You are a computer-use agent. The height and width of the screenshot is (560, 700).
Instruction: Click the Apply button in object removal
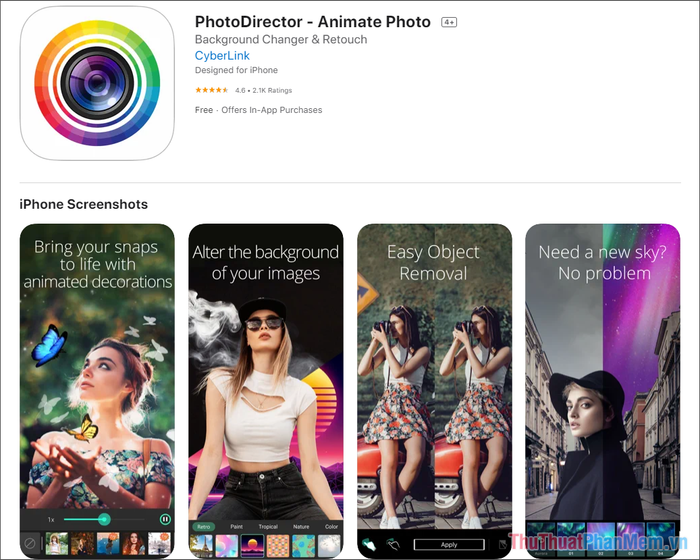(449, 544)
